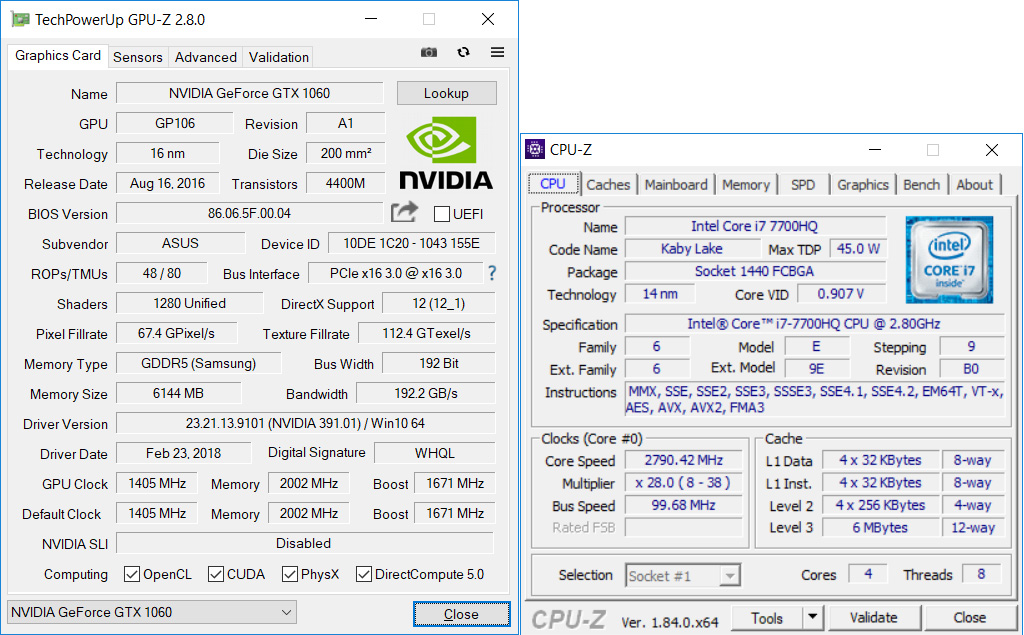Viewport: 1024px width, 635px height.
Task: Open the Memory tab in CPU-Z
Action: click(x=746, y=185)
